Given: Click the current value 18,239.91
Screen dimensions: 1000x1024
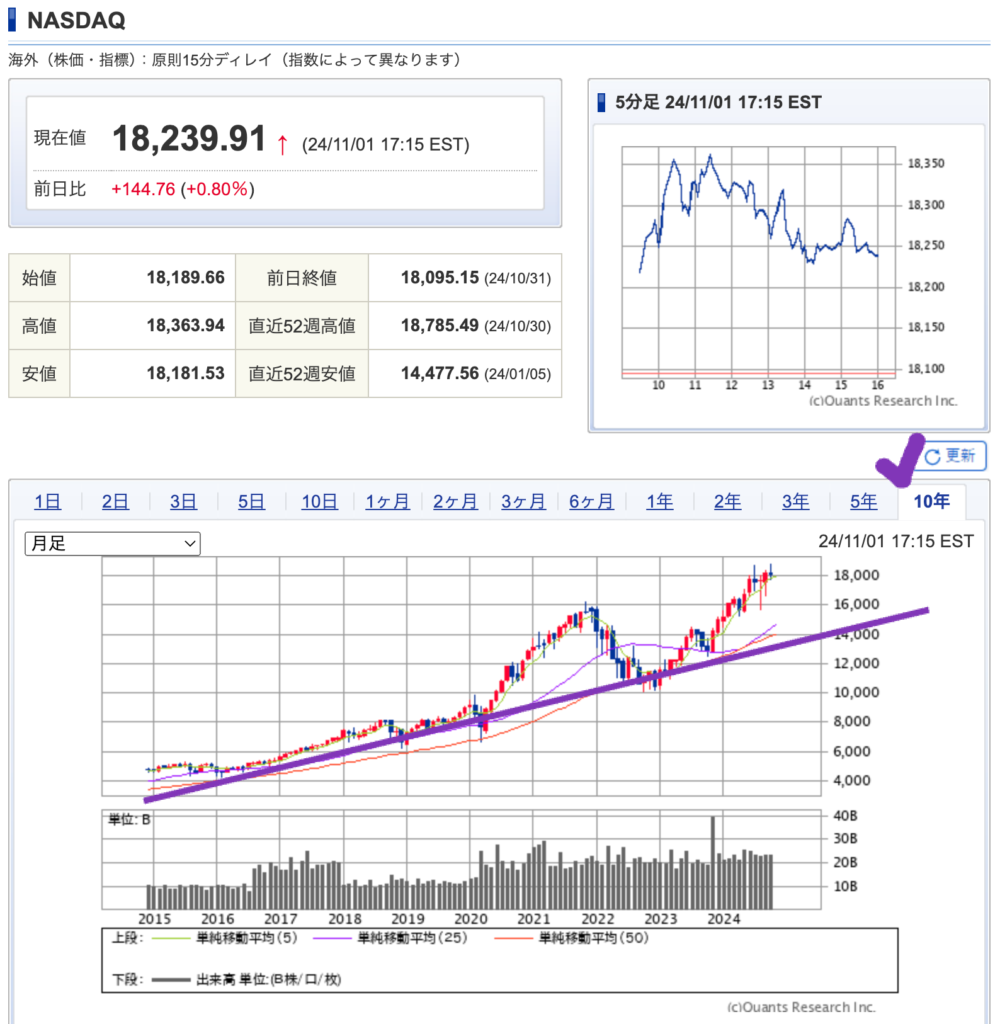Looking at the screenshot, I should pyautogui.click(x=189, y=139).
